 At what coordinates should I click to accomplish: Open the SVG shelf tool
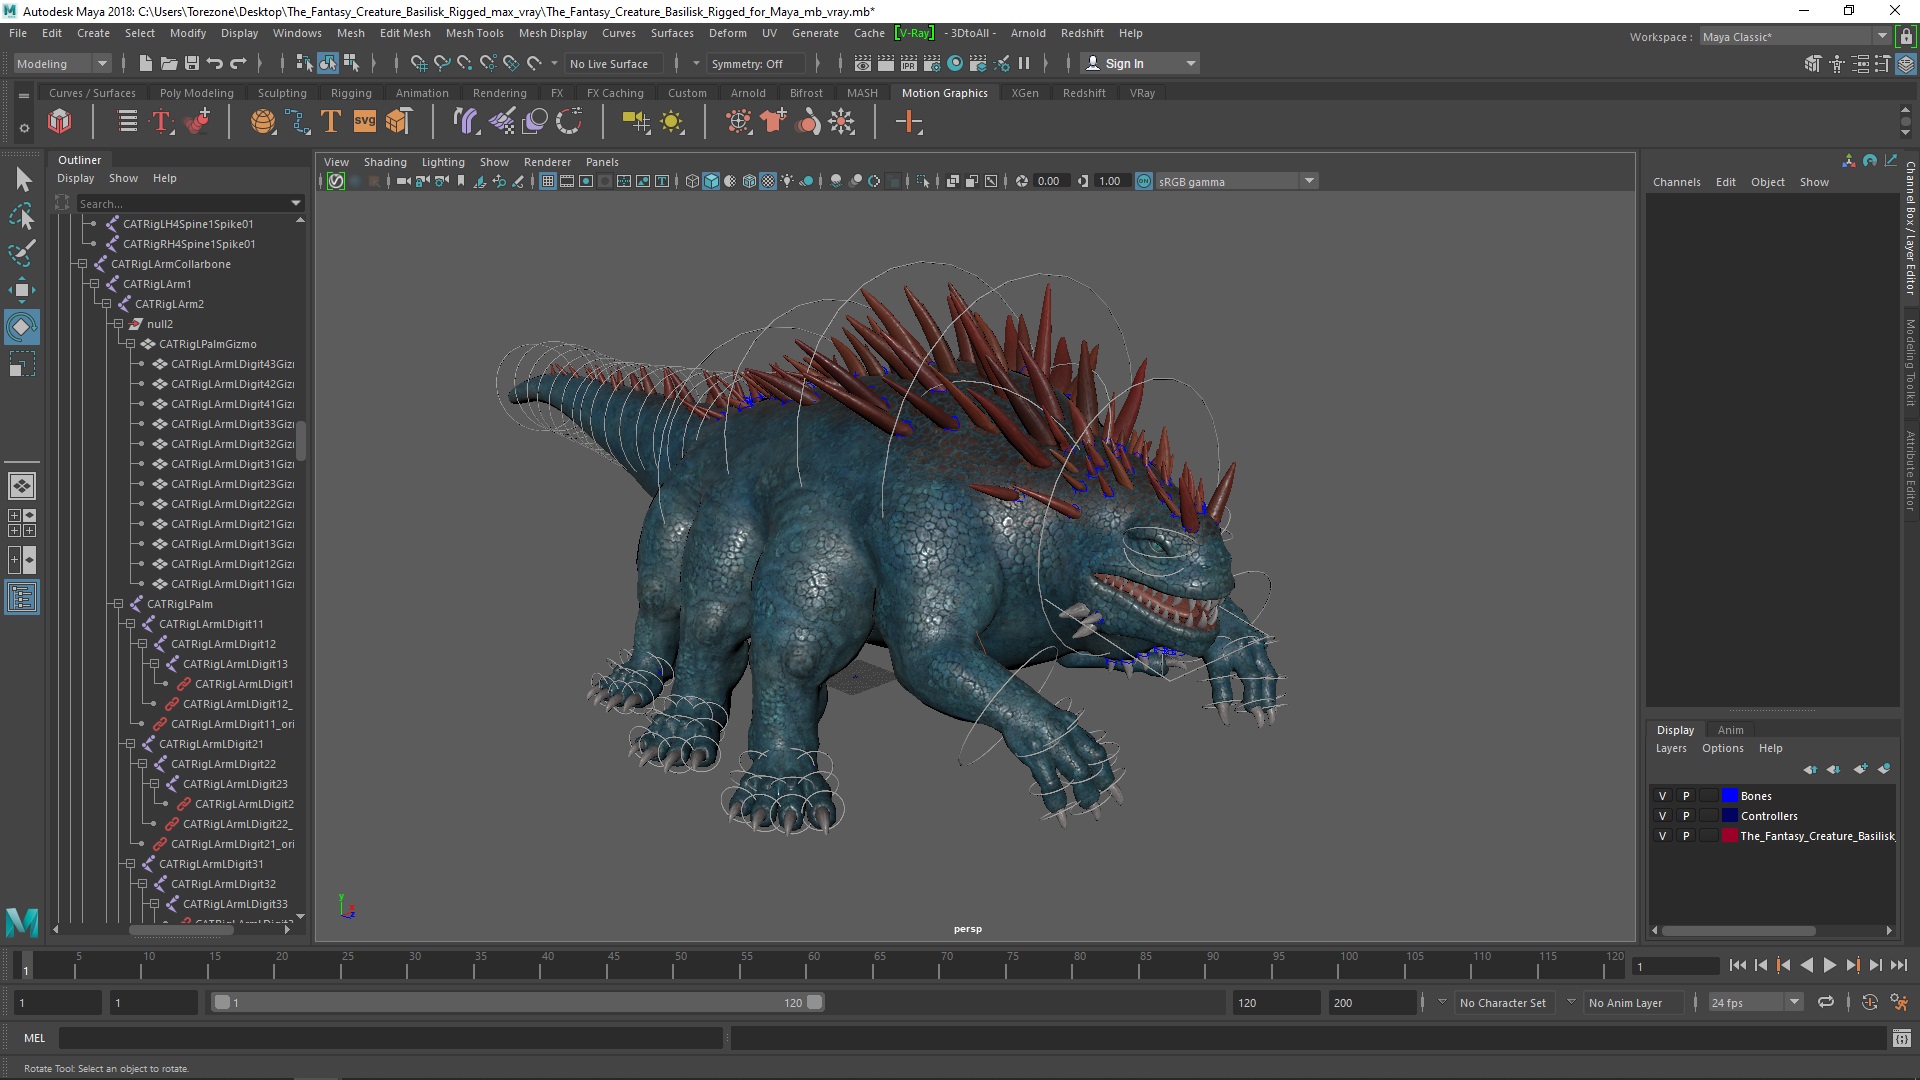coord(364,122)
